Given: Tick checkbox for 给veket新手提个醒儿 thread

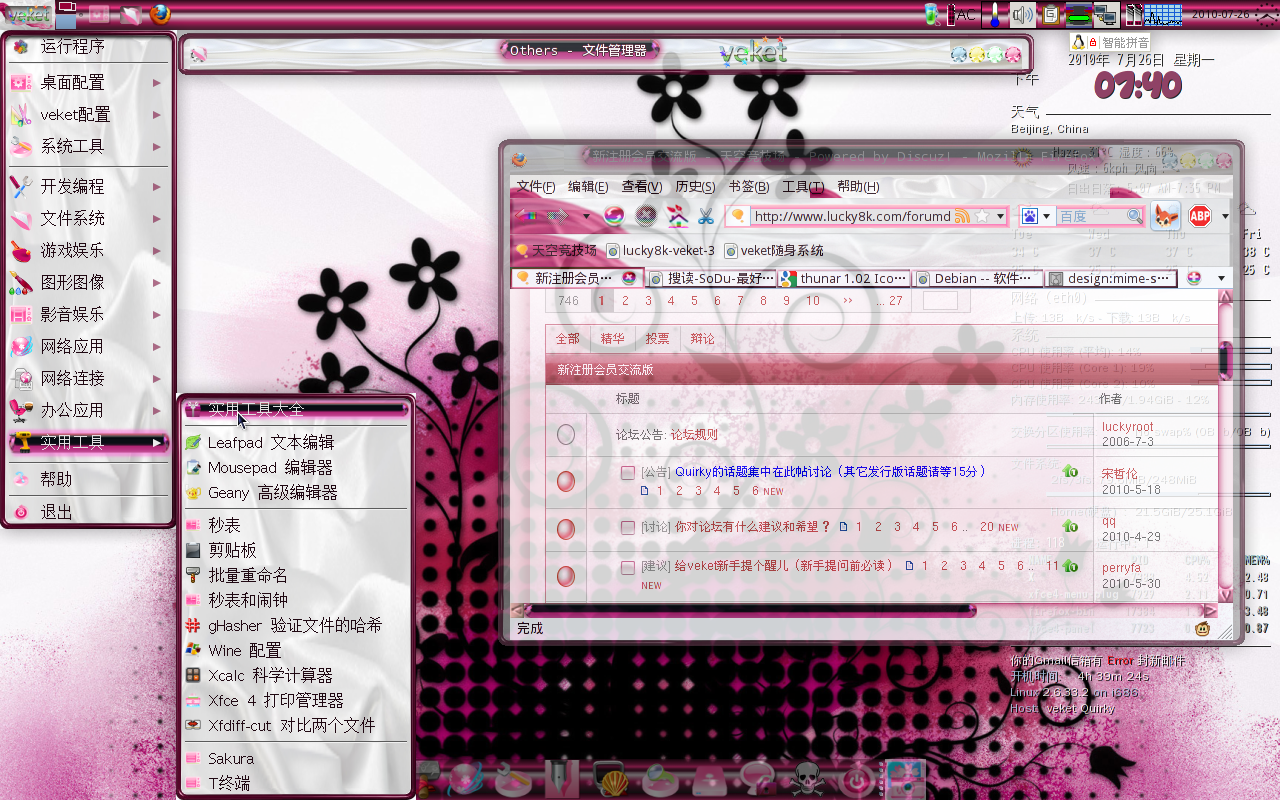Looking at the screenshot, I should pos(628,567).
